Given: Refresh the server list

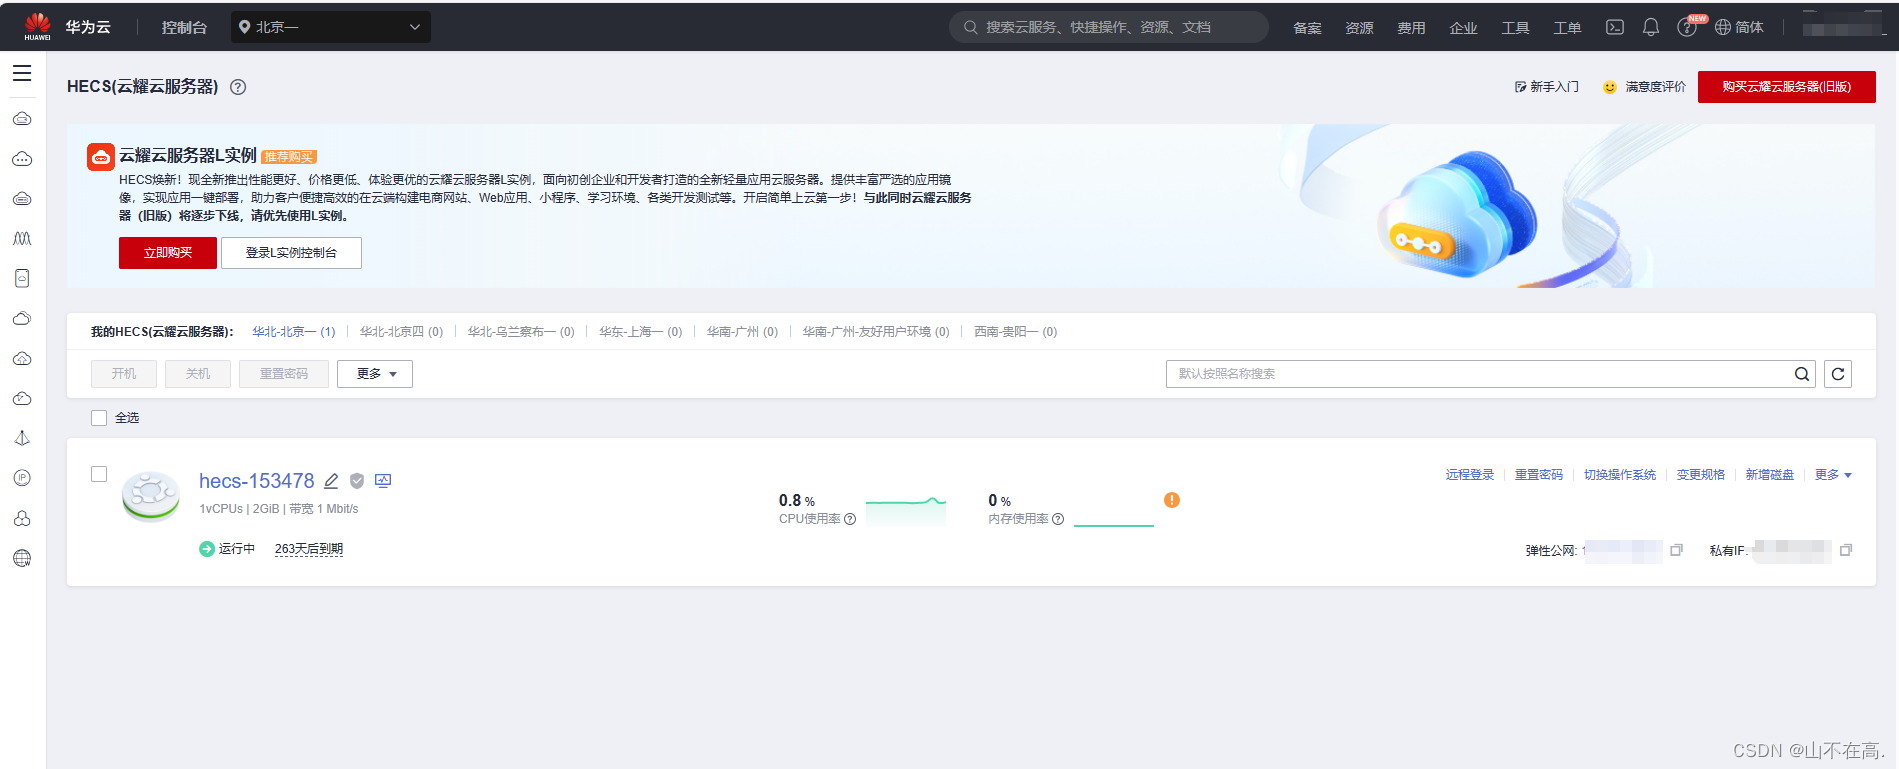Looking at the screenshot, I should 1838,374.
